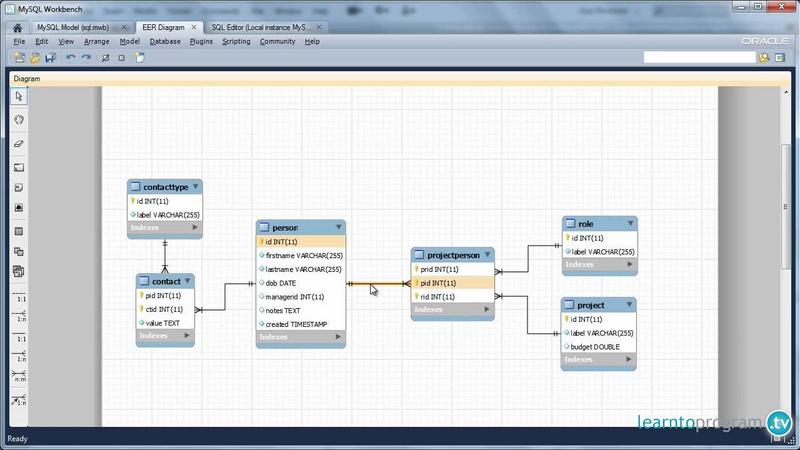This screenshot has height=450, width=800.
Task: Collapse the project table via its arrow
Action: (x=629, y=305)
